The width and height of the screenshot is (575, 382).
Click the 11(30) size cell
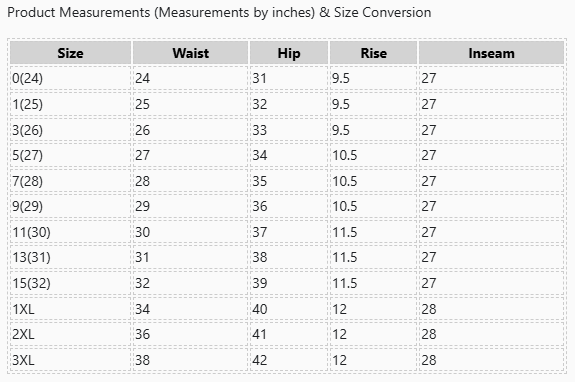coord(70,232)
